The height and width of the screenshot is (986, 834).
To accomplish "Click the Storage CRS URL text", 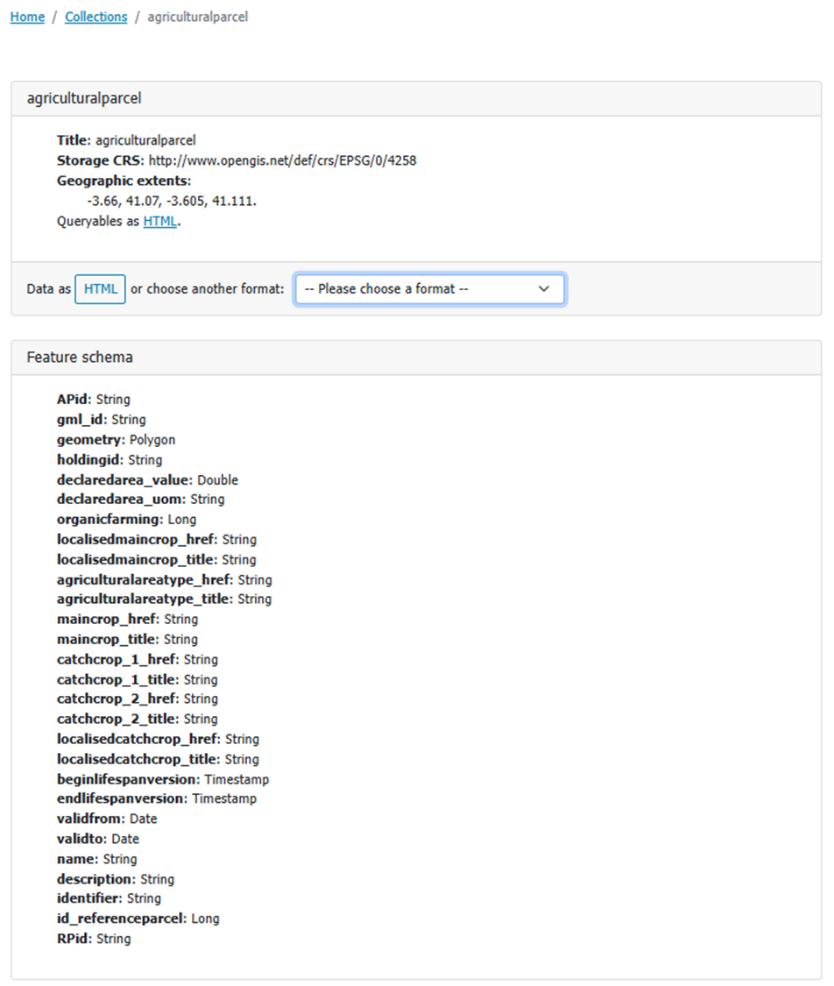I will tap(282, 161).
